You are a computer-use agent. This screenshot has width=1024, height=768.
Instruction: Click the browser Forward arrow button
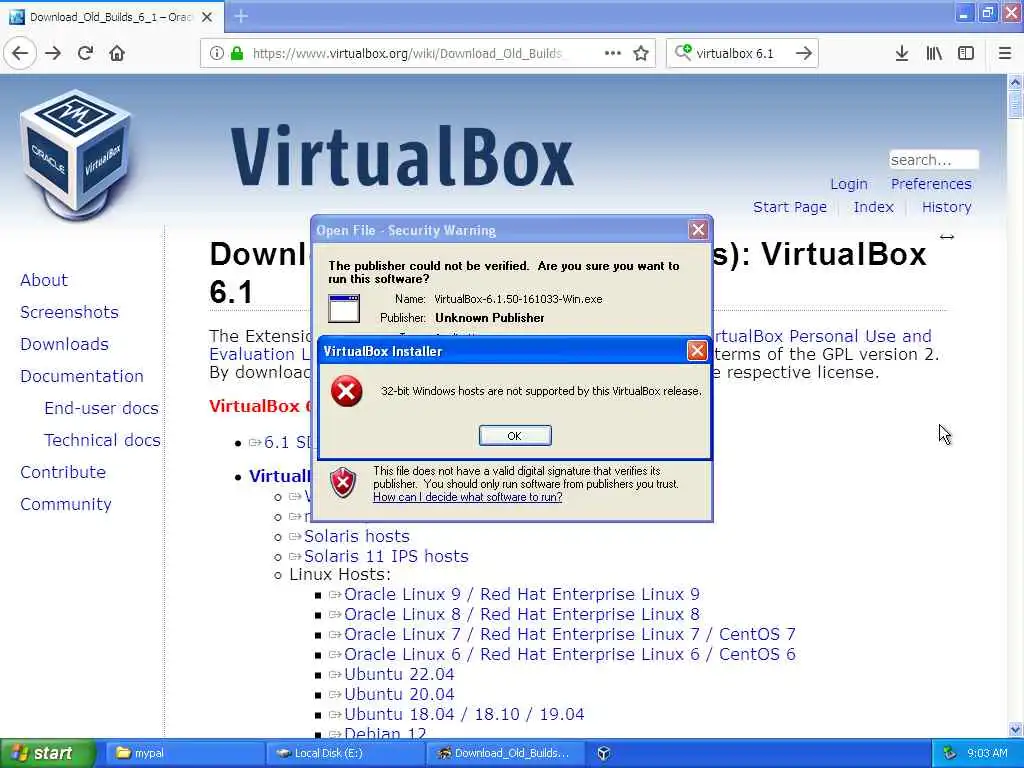(53, 53)
